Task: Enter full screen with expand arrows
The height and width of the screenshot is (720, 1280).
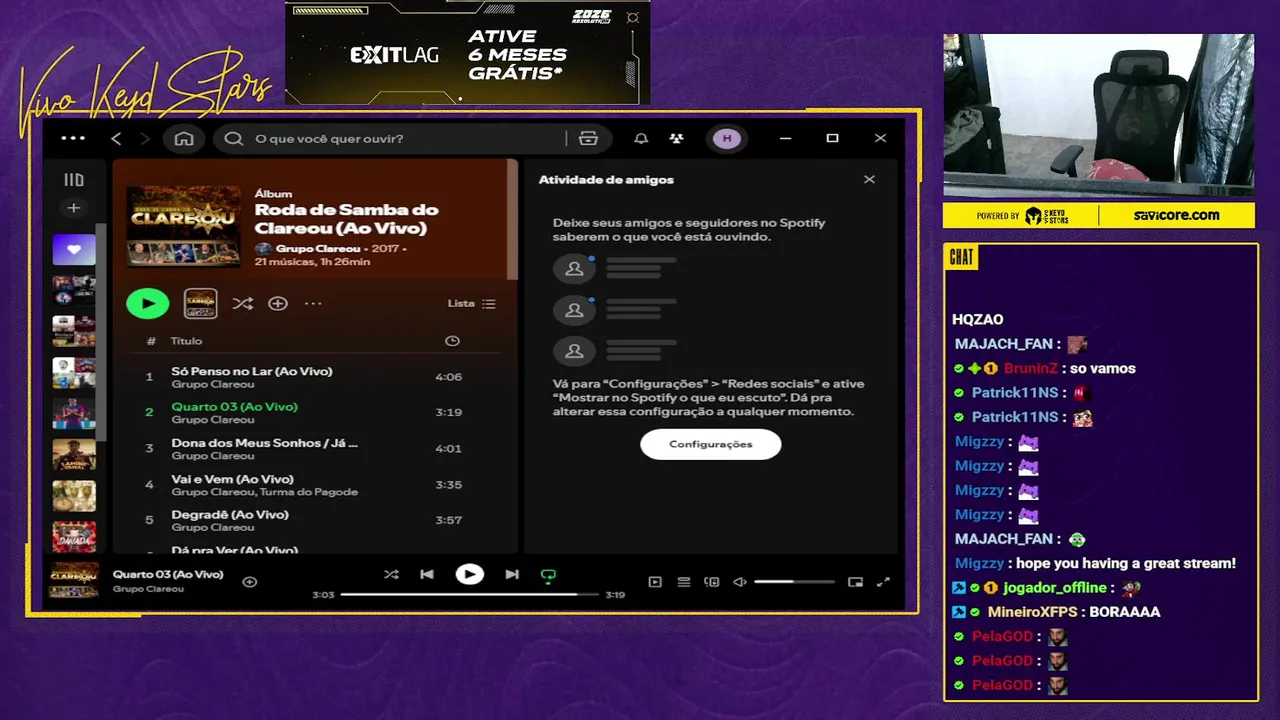Action: 883,581
